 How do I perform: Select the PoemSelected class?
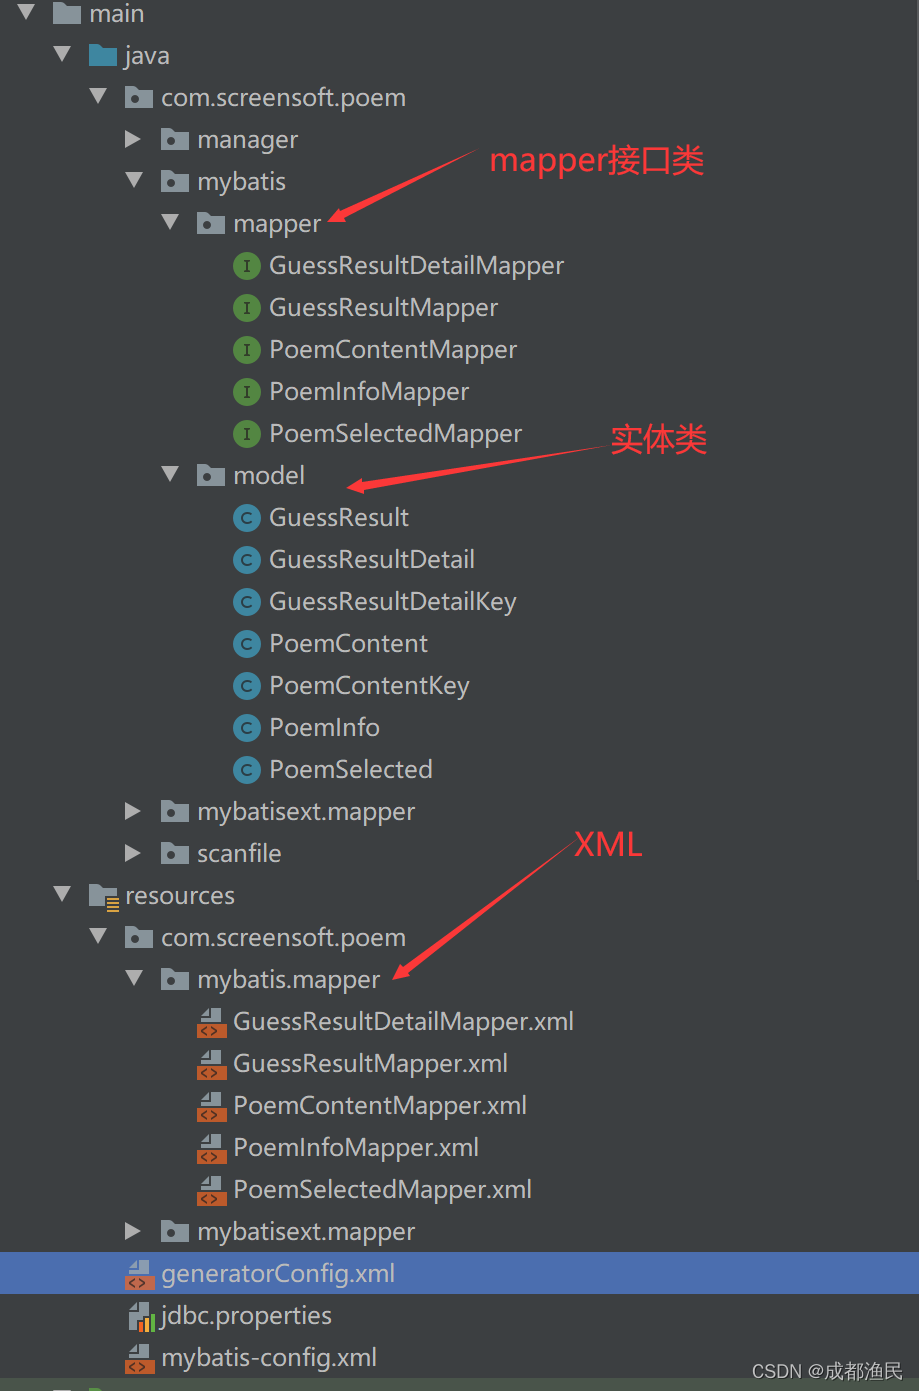(x=349, y=770)
